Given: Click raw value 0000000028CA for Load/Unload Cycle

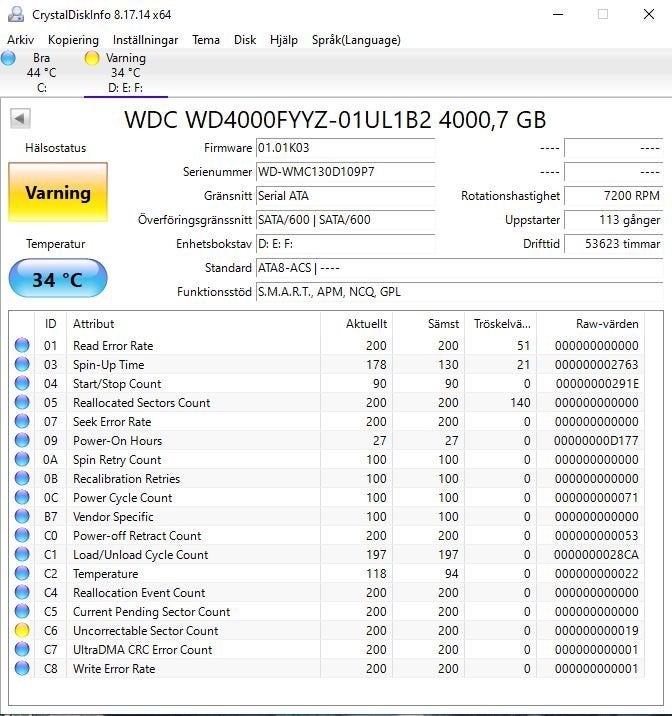Looking at the screenshot, I should (596, 554).
